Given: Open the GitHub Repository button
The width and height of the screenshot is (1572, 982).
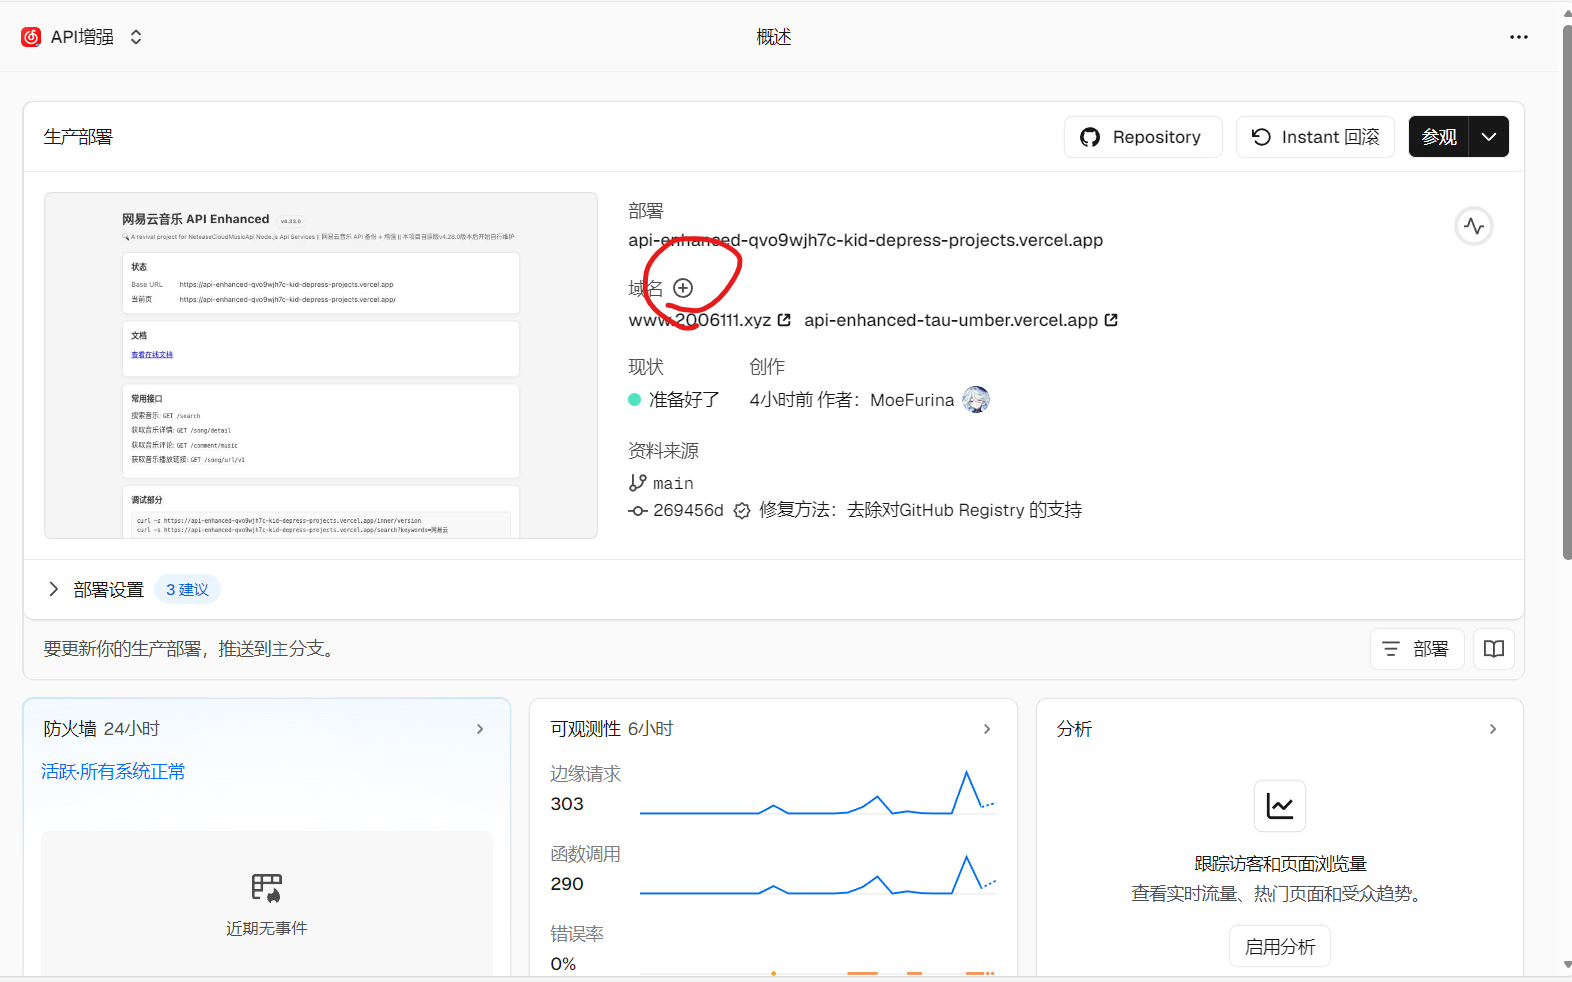Looking at the screenshot, I should (1143, 137).
